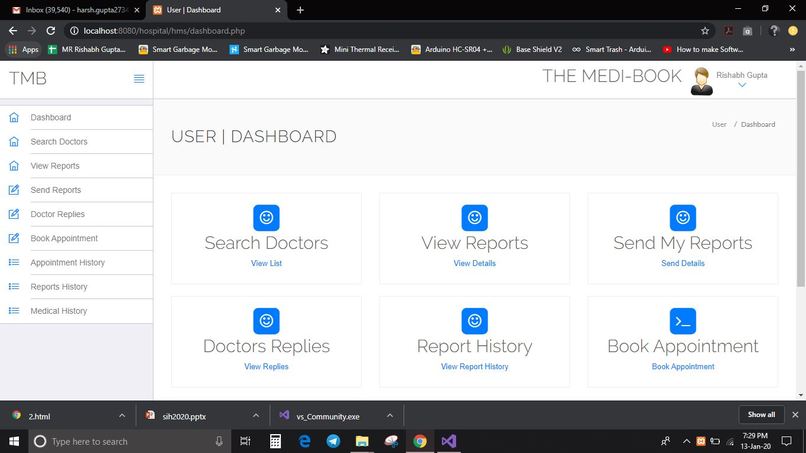Expand options for 2.html download
The height and width of the screenshot is (453, 806).
click(x=122, y=415)
